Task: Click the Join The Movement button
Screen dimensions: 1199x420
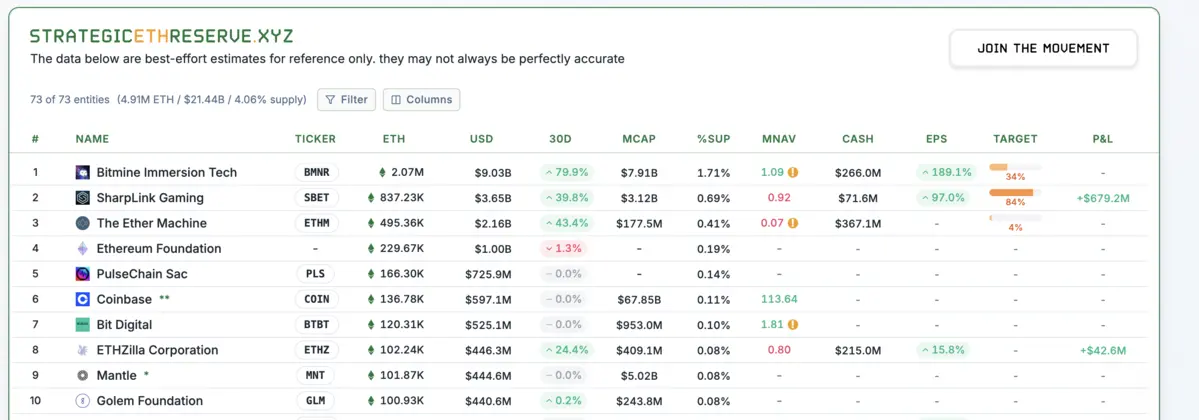Action: point(1043,48)
